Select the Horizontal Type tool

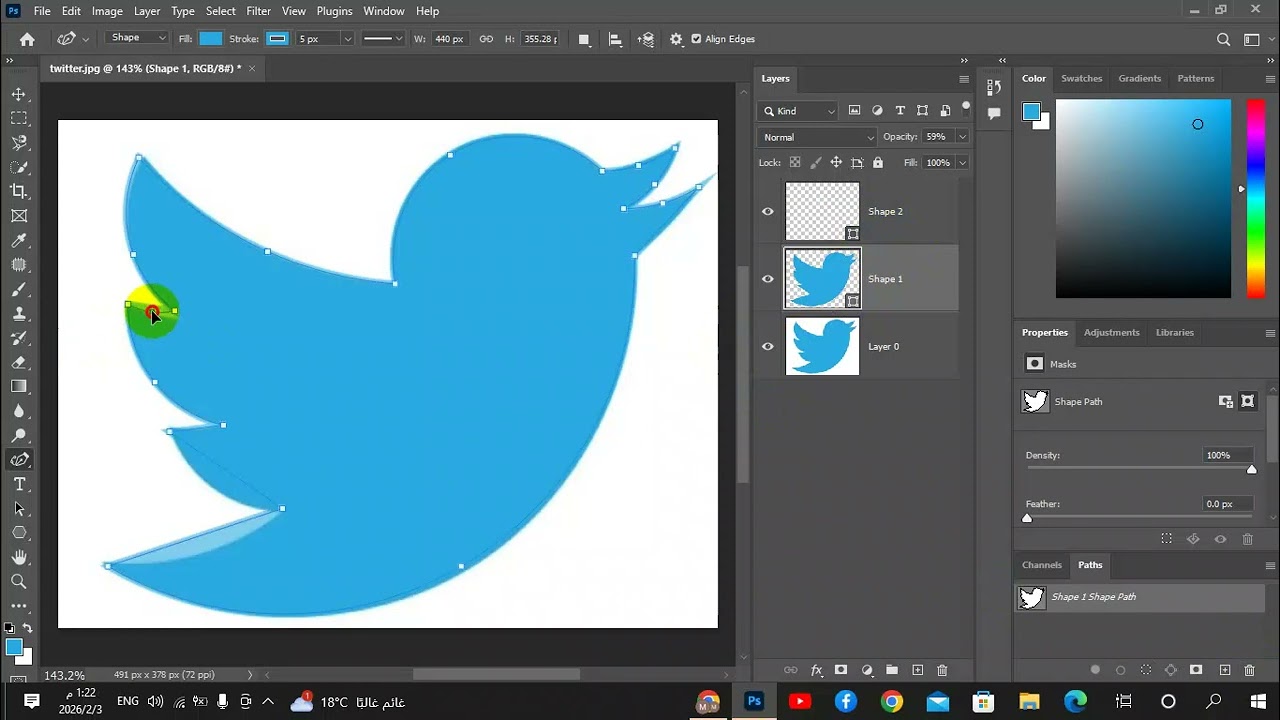pyautogui.click(x=19, y=484)
